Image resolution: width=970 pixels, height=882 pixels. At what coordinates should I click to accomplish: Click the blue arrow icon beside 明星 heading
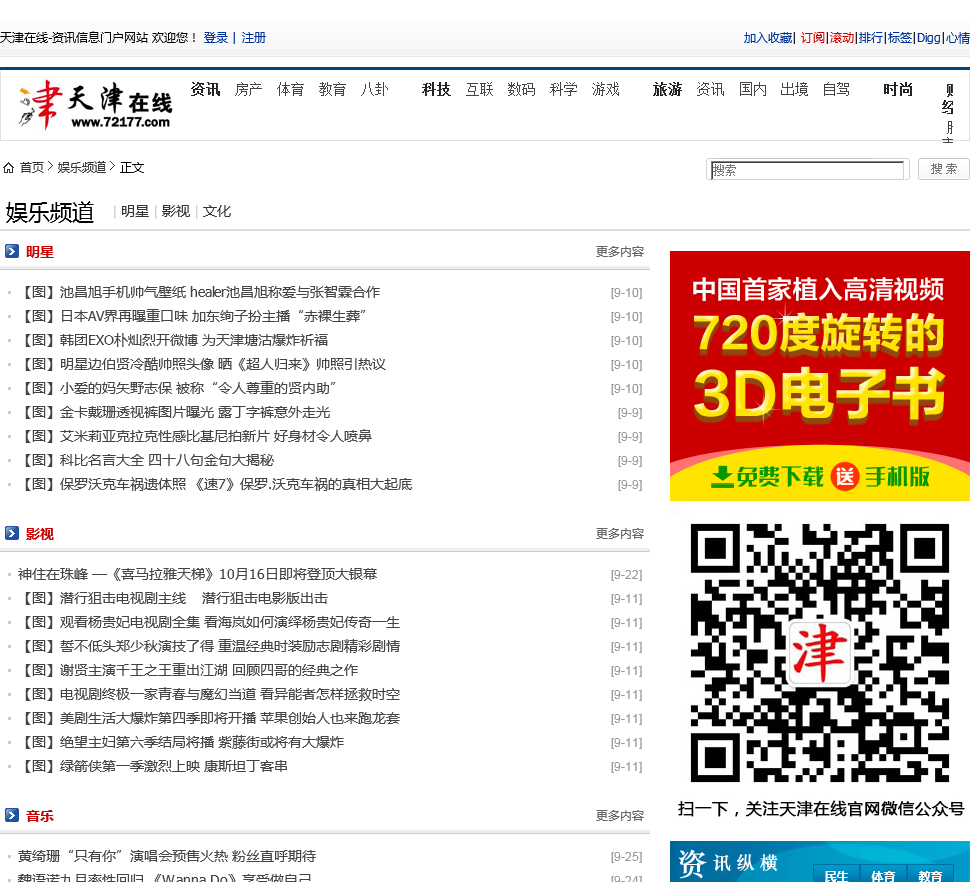(12, 251)
